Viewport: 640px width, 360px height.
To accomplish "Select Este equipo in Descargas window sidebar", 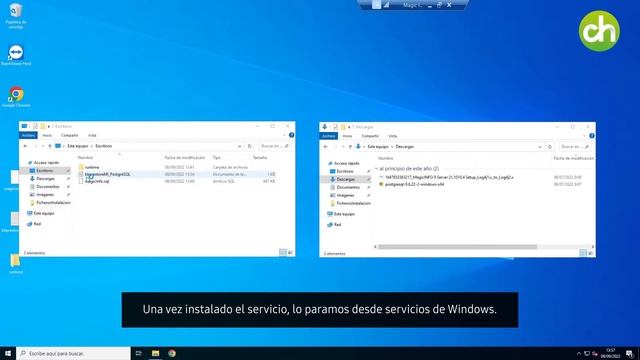I will [344, 214].
